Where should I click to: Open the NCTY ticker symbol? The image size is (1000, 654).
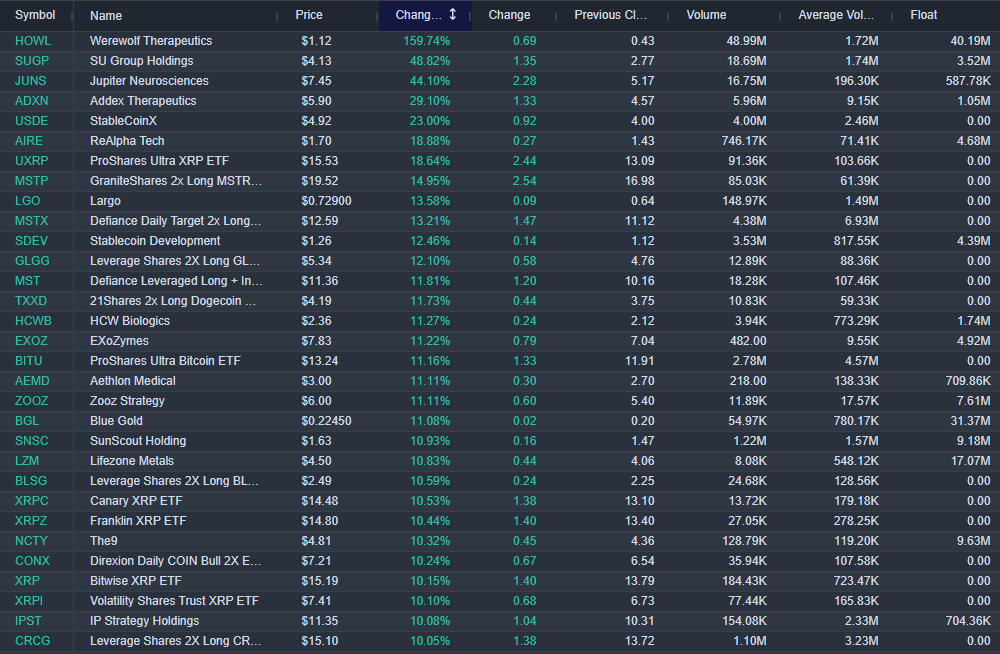click(31, 541)
